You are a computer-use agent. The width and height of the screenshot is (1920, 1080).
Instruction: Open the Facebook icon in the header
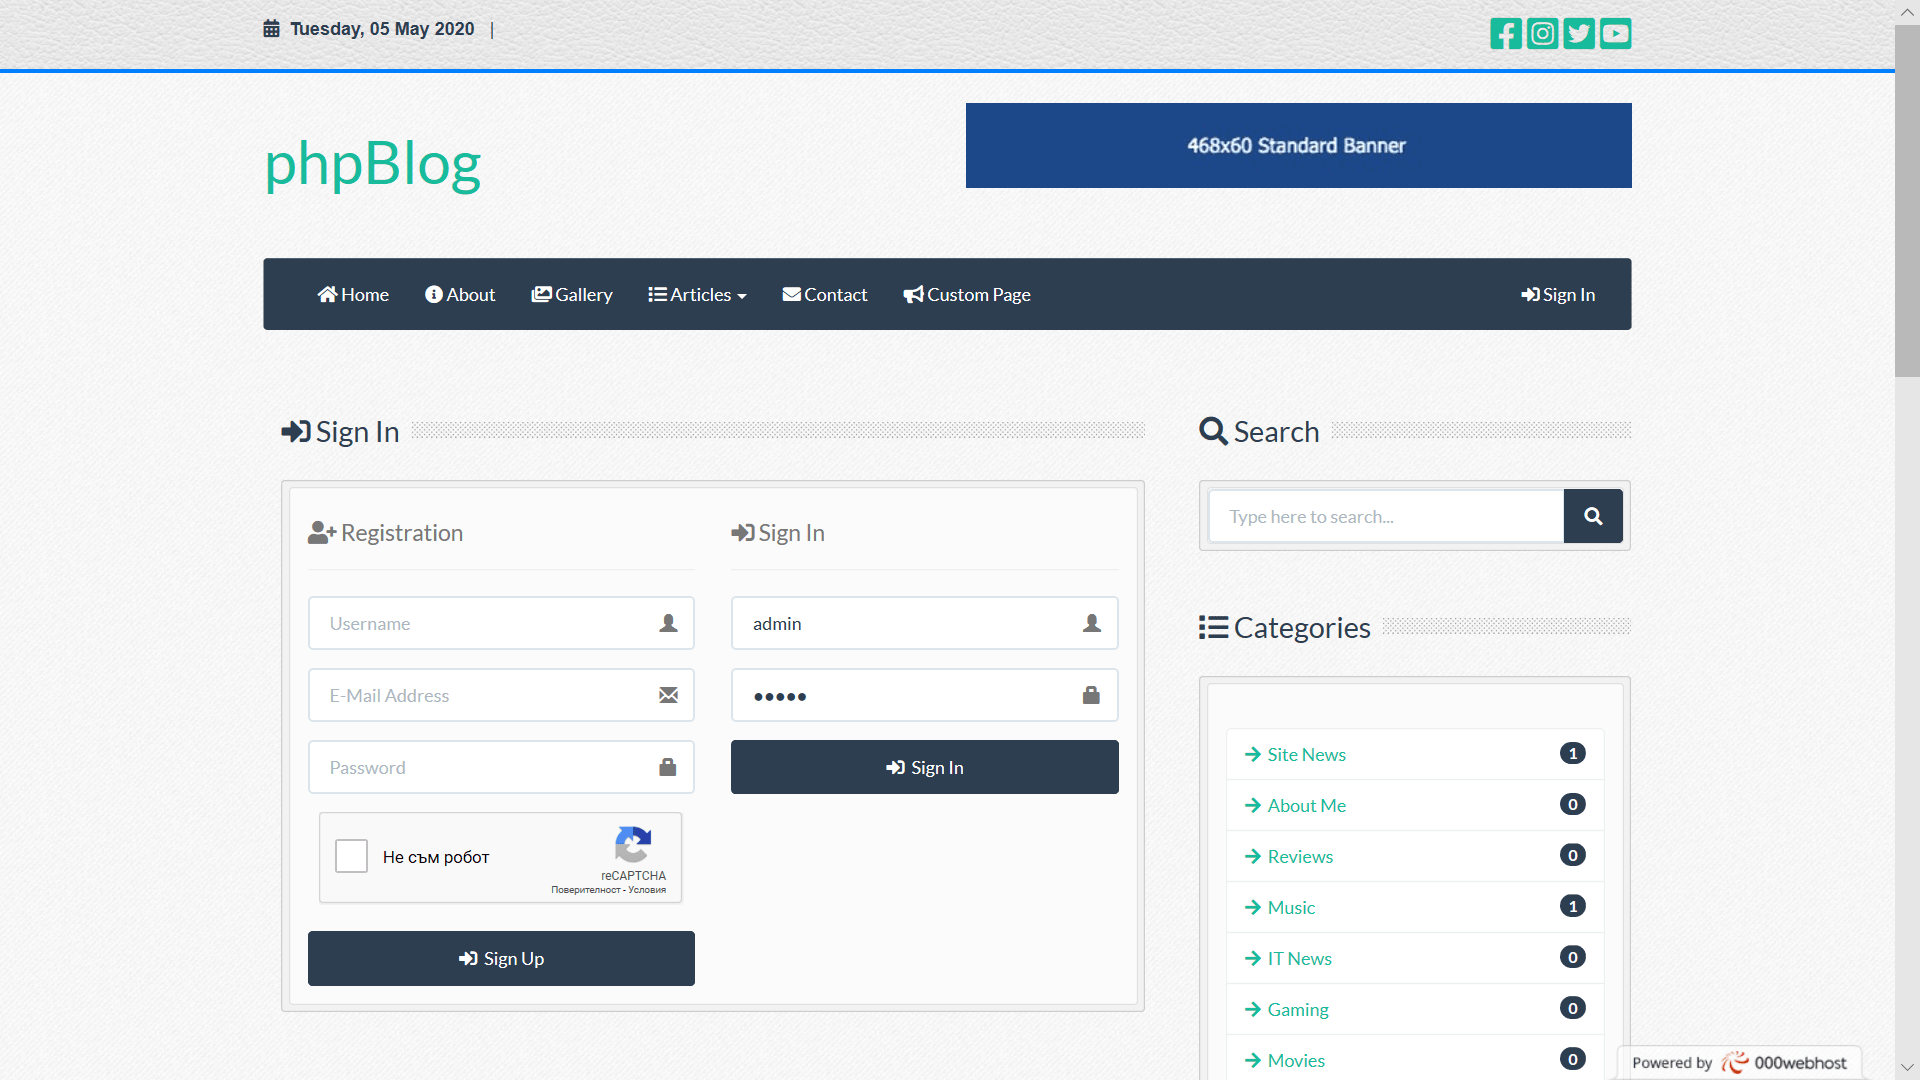pos(1506,33)
